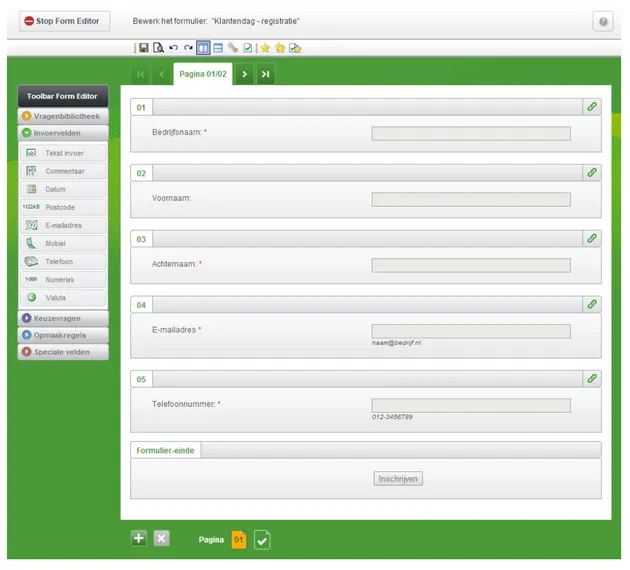Click the Inschrijven submit button
630x570 pixels.
(398, 479)
